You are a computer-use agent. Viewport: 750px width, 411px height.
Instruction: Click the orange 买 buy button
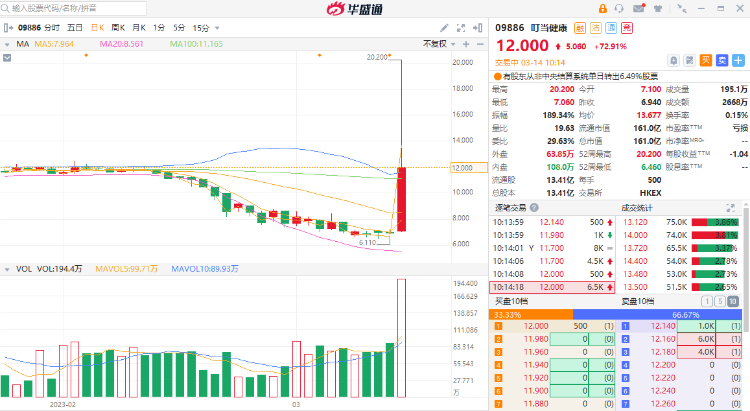706,60
